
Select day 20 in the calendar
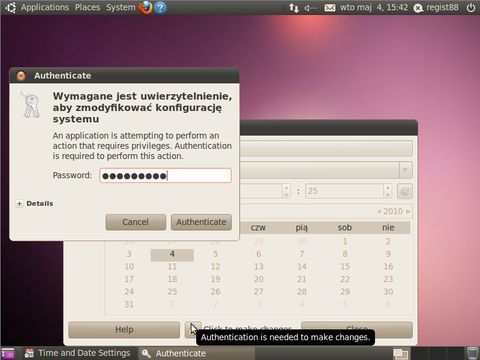point(259,279)
